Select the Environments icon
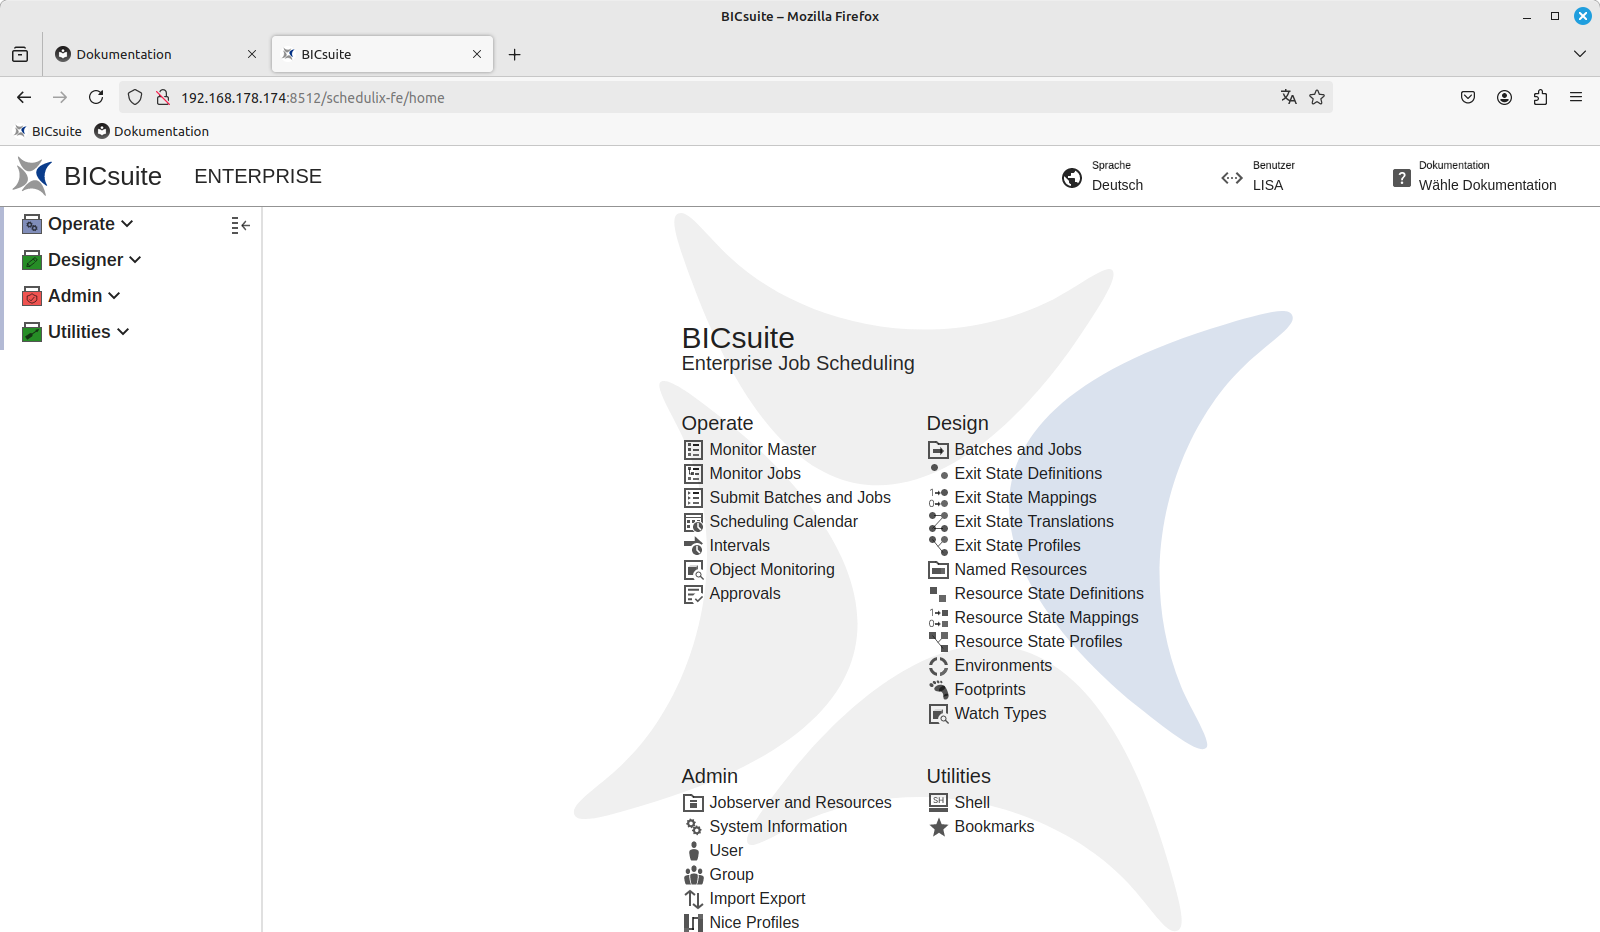The image size is (1600, 932). [938, 666]
